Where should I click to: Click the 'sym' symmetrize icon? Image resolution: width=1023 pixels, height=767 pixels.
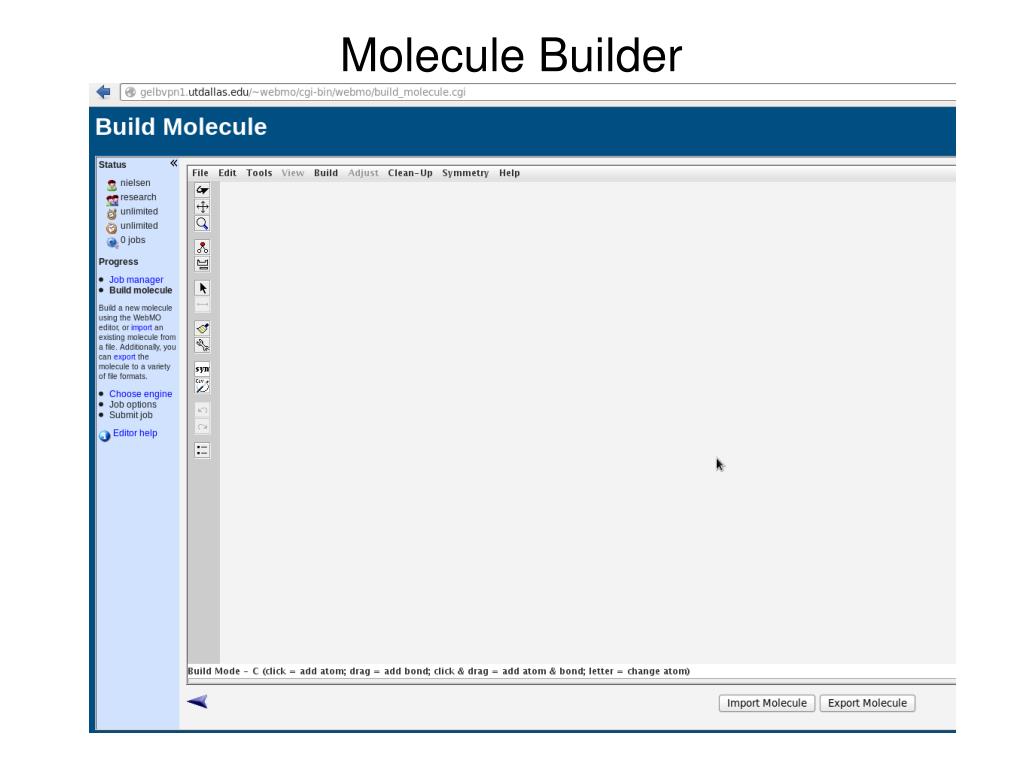click(x=202, y=369)
